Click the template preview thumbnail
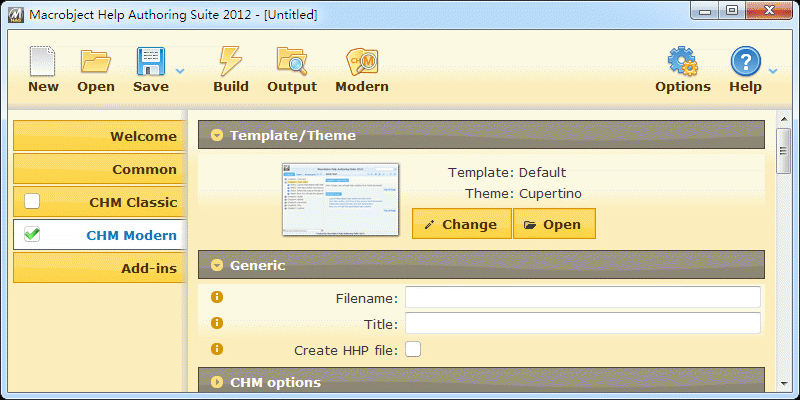This screenshot has height=400, width=800. point(341,199)
